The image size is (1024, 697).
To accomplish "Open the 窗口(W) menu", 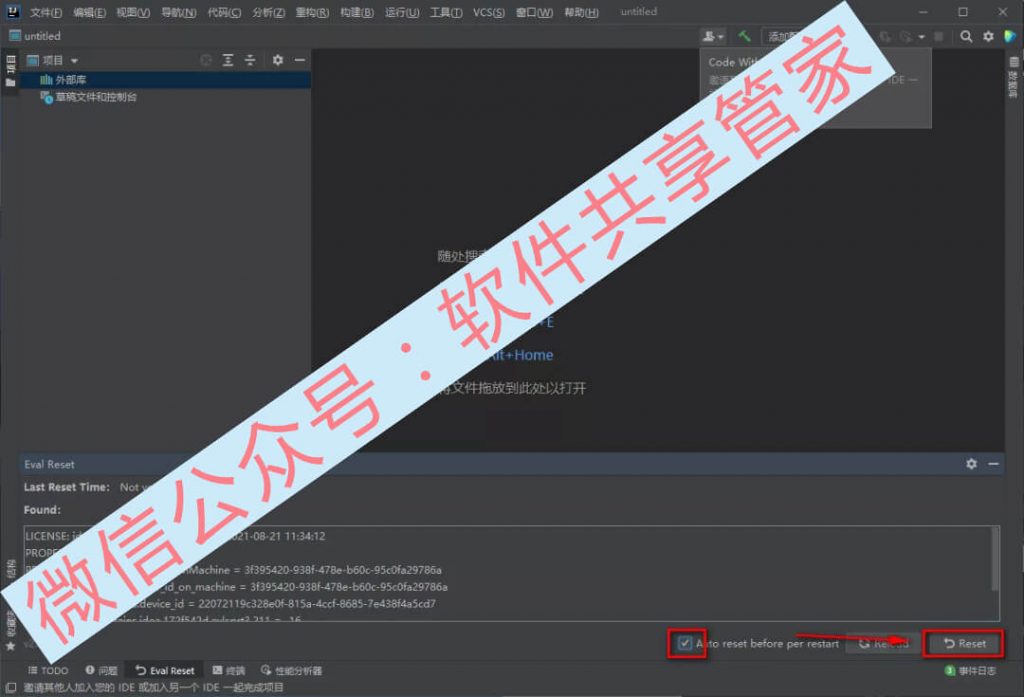I will (x=534, y=12).
